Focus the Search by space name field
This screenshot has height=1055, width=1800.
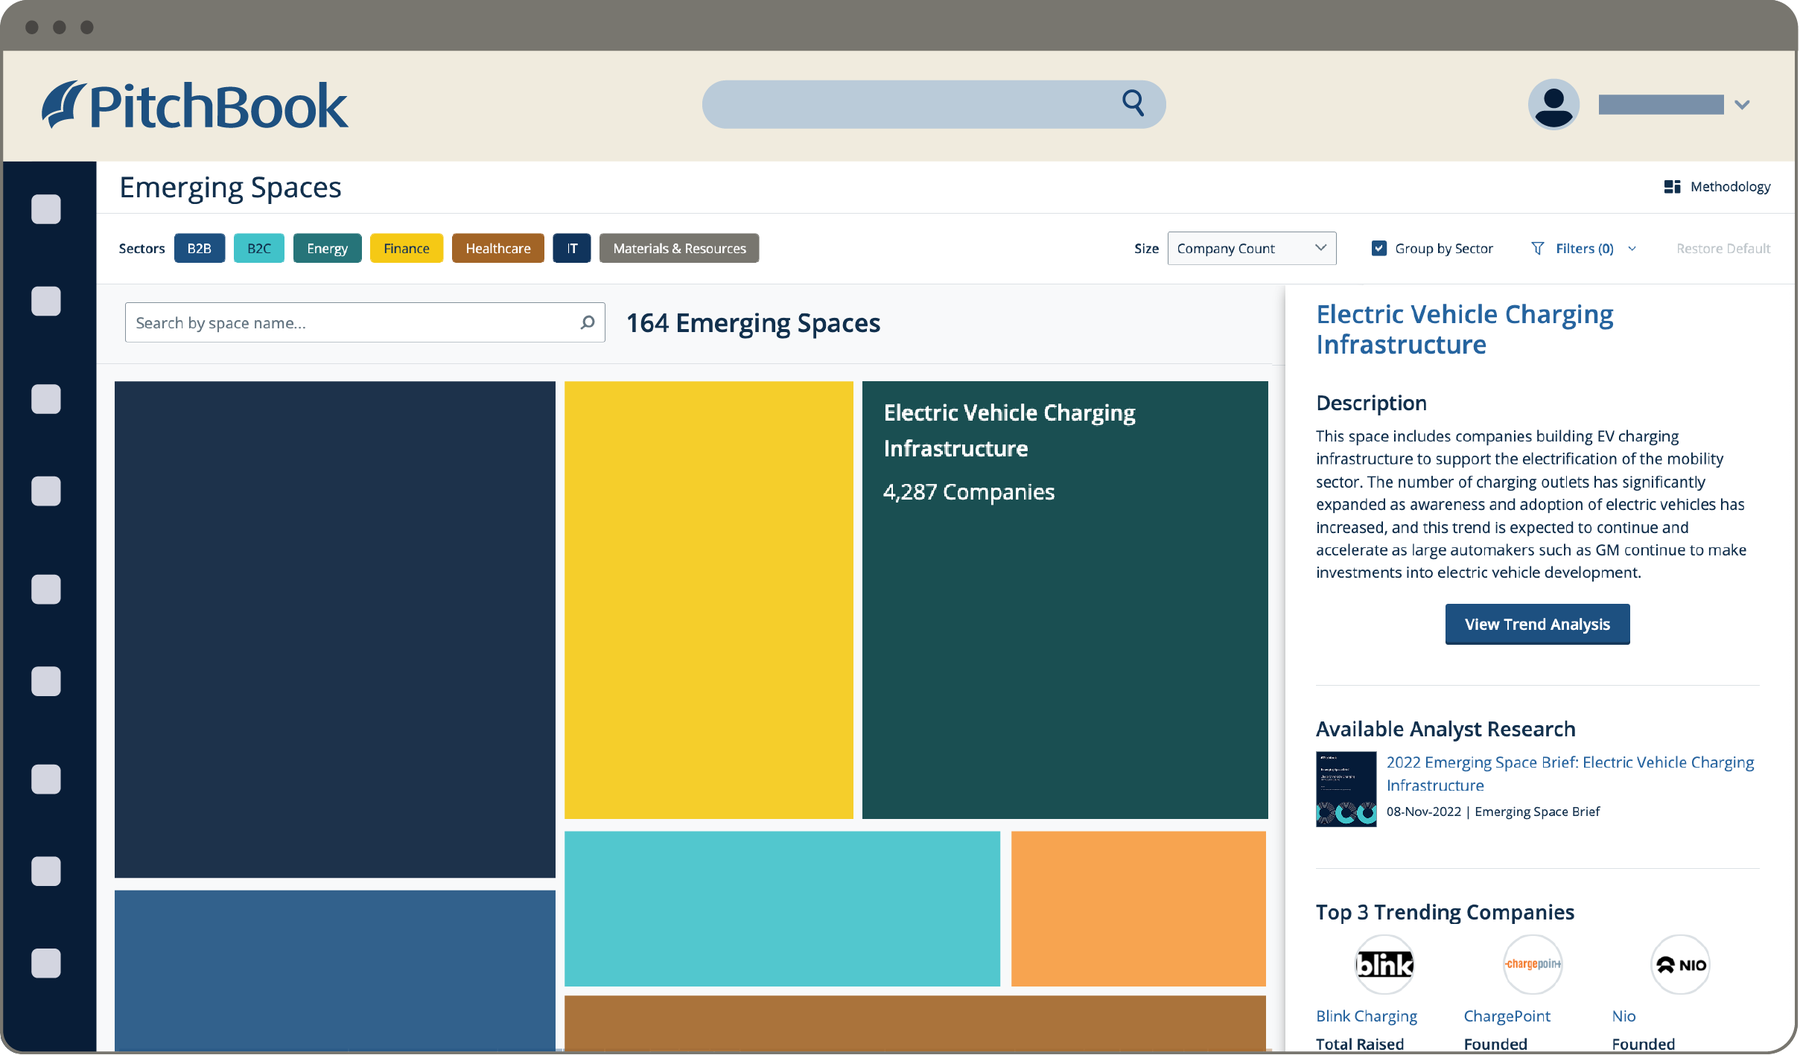coord(365,322)
